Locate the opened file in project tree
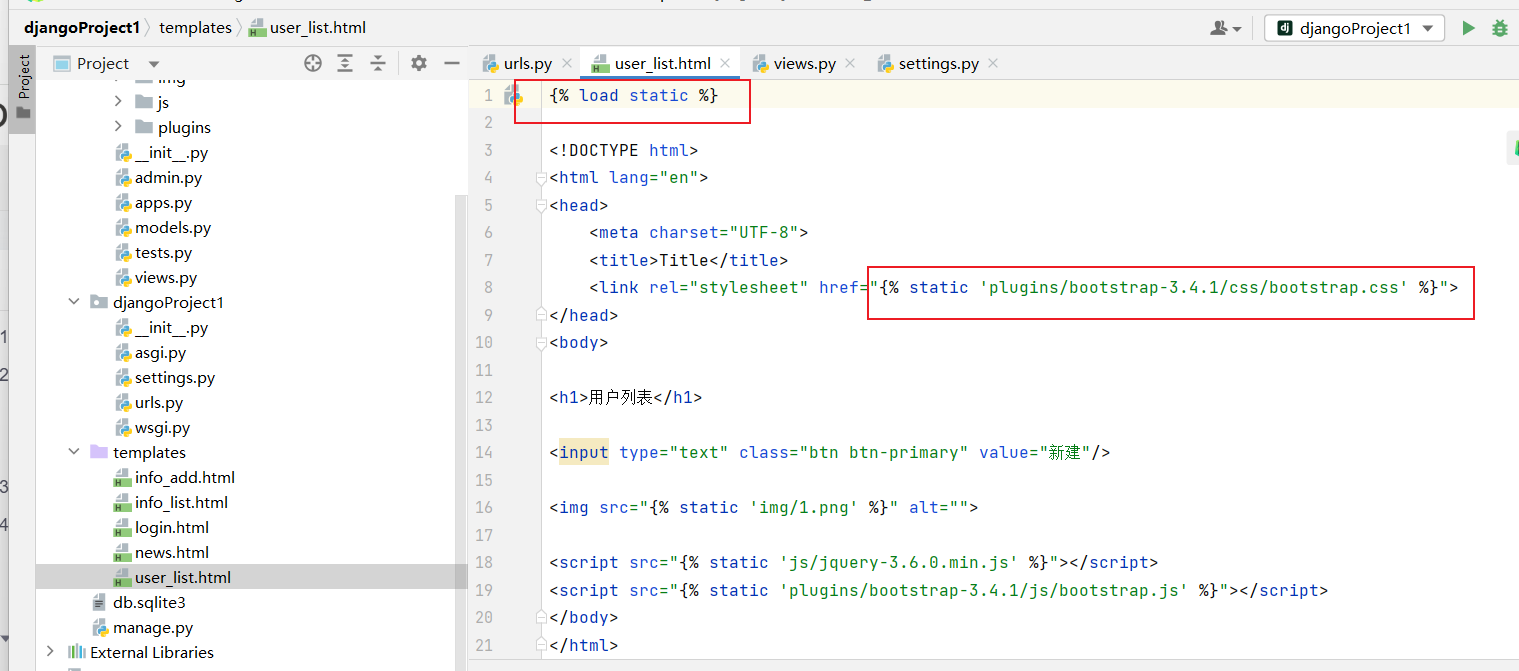1519x671 pixels. [313, 63]
